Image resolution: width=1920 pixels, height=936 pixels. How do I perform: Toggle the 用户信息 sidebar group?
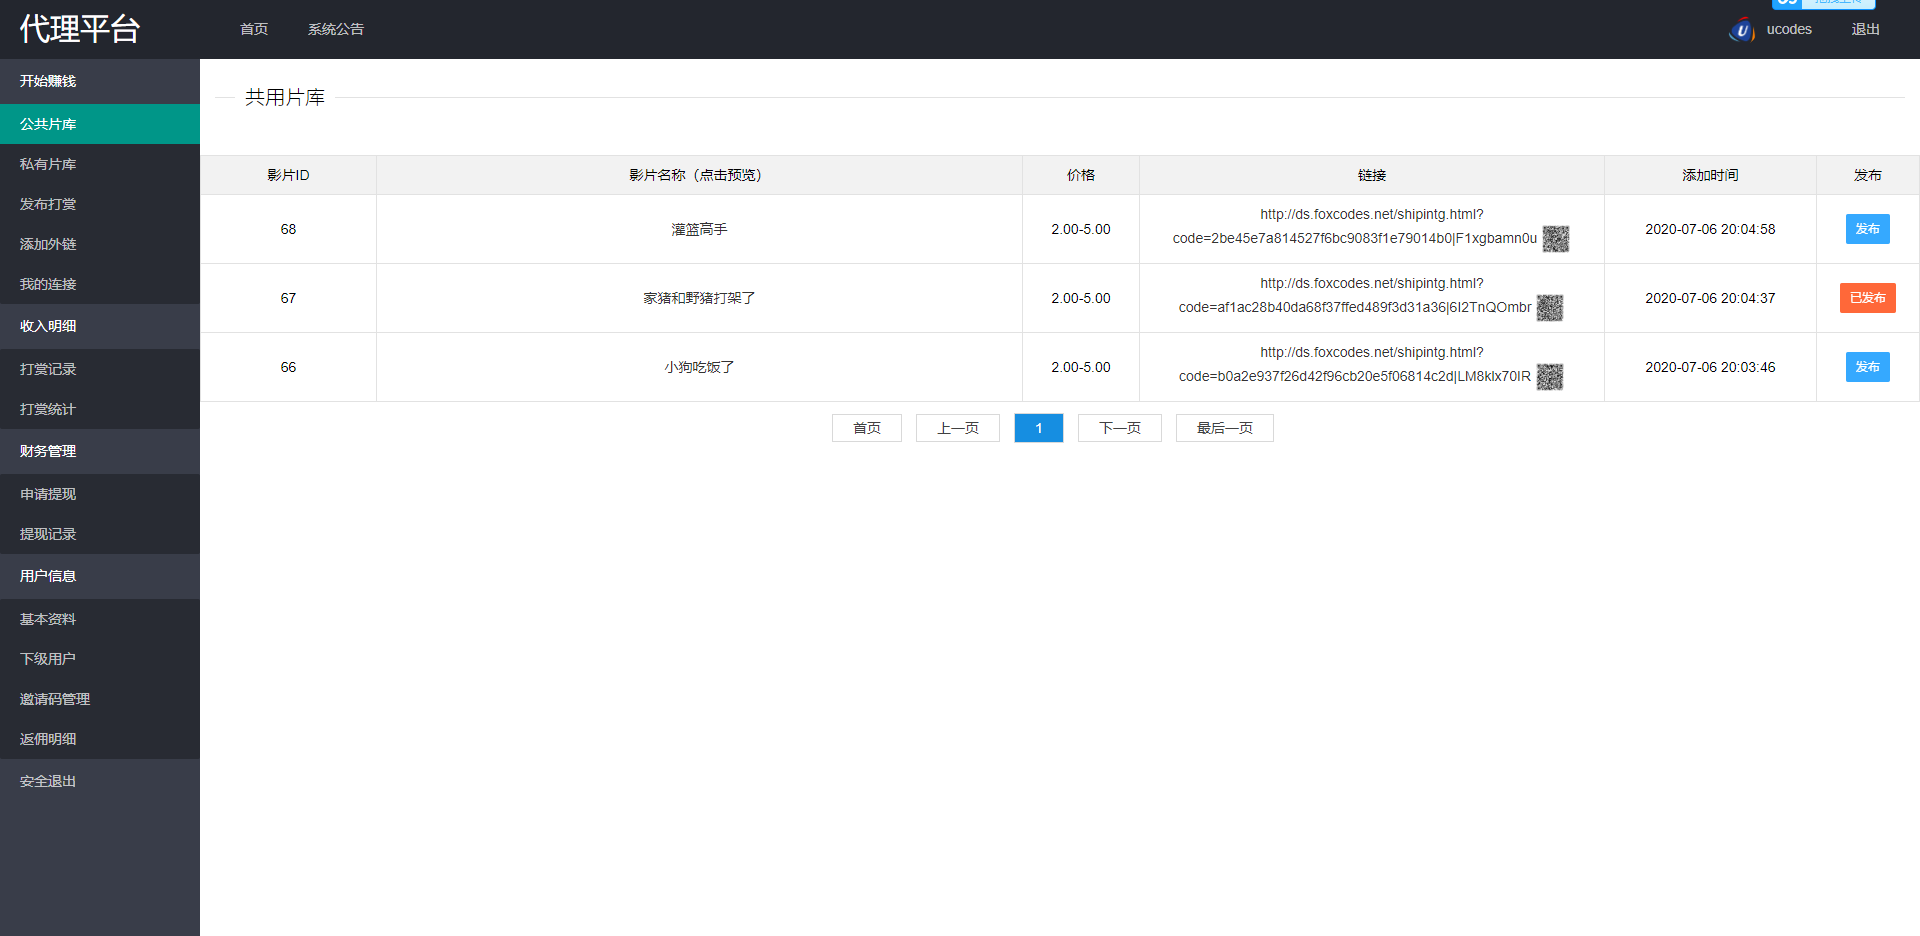coord(48,576)
